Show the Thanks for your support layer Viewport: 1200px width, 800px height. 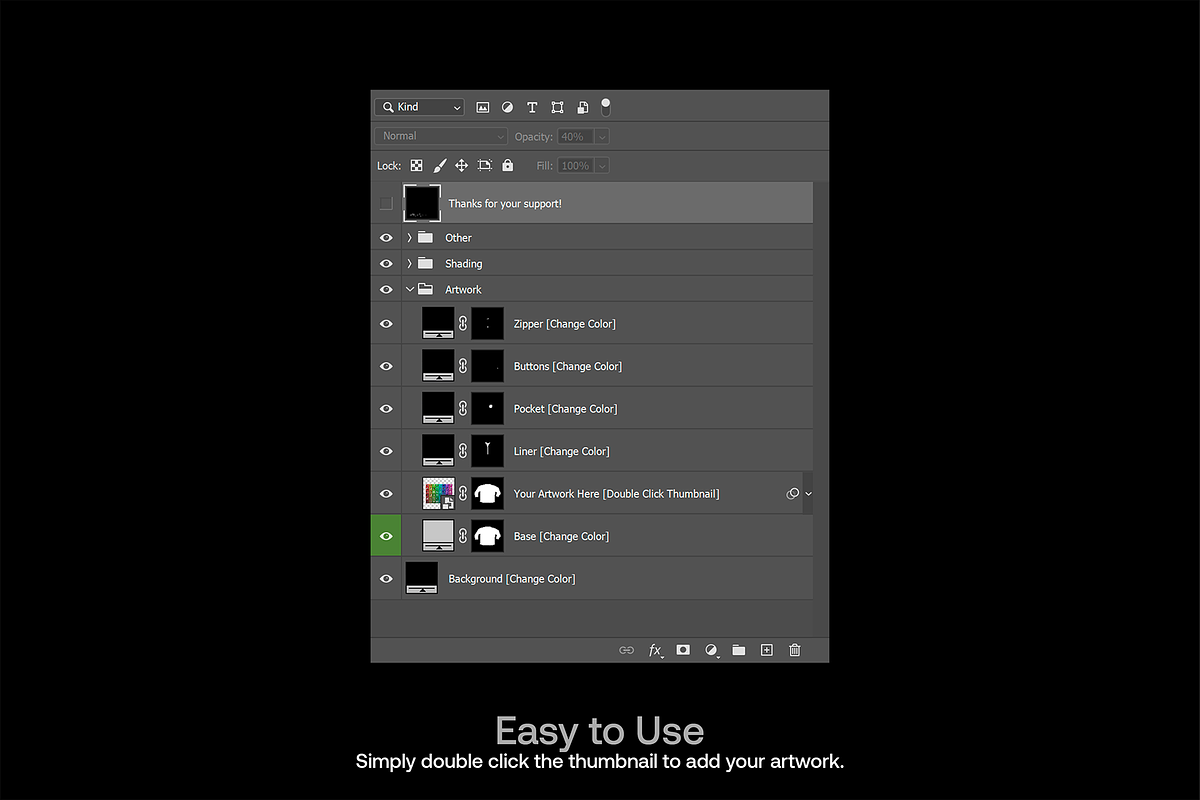(386, 203)
